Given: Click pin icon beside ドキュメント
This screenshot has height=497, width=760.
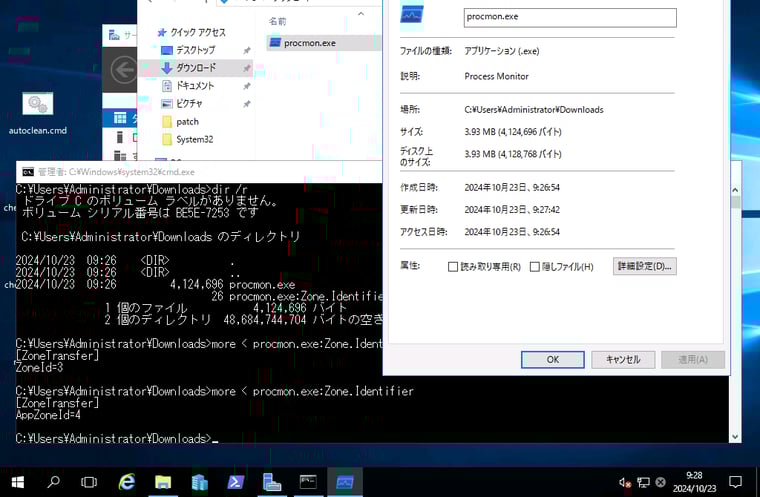Looking at the screenshot, I should coord(247,86).
